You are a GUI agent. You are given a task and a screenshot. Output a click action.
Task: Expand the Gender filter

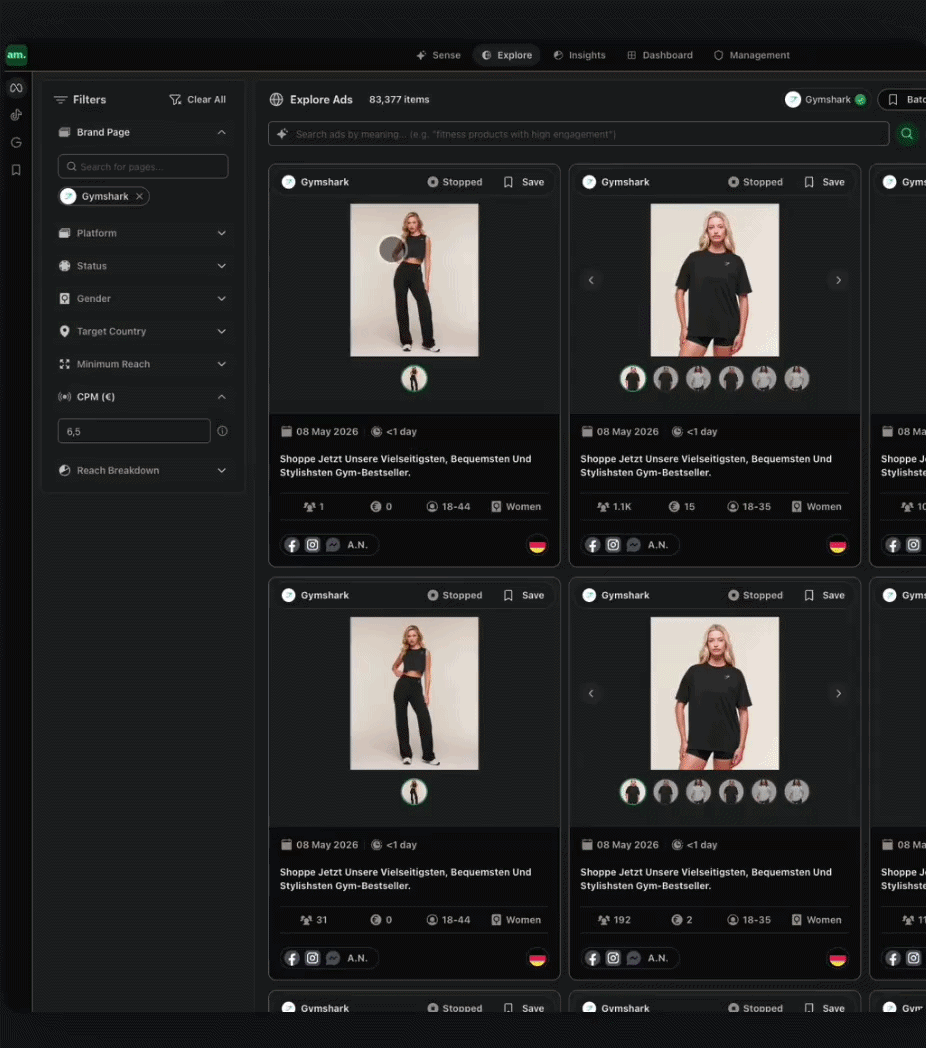142,299
